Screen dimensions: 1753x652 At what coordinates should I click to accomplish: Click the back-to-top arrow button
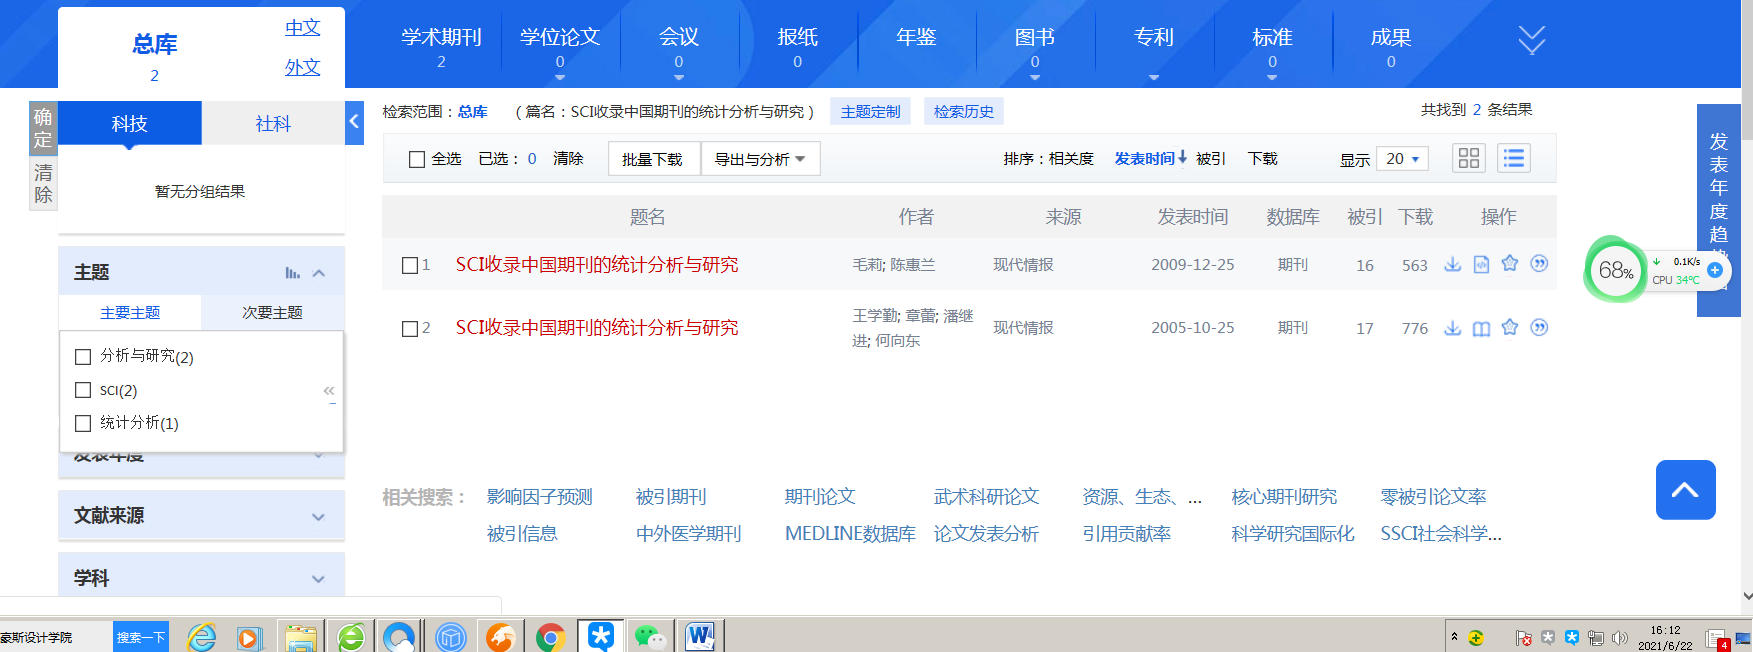click(x=1685, y=490)
